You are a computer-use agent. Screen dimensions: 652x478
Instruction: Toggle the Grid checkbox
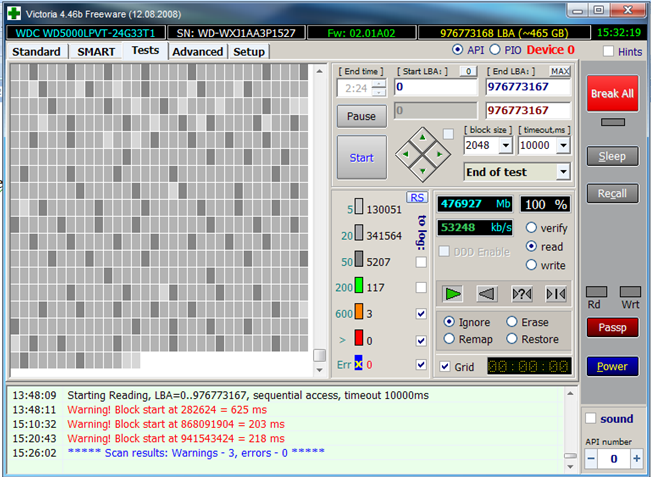coord(445,367)
